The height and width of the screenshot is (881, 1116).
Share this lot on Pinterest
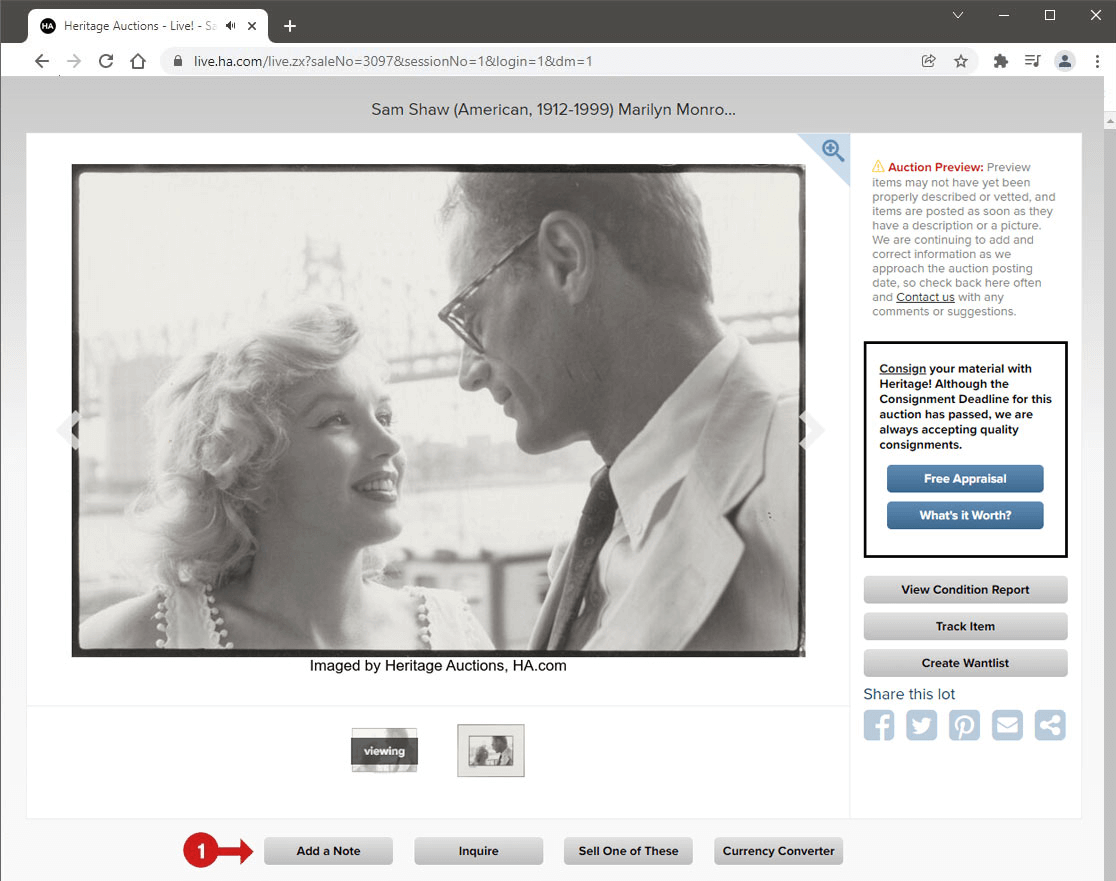(x=965, y=725)
